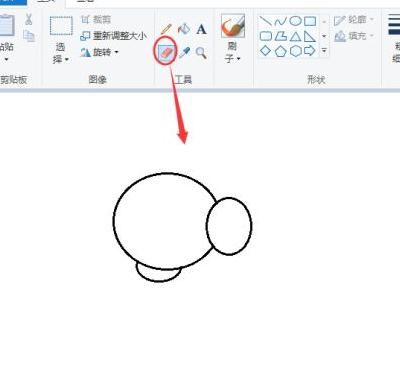400x373 pixels.
Task: Open the Select dropdown arrow
Action: tap(61, 53)
